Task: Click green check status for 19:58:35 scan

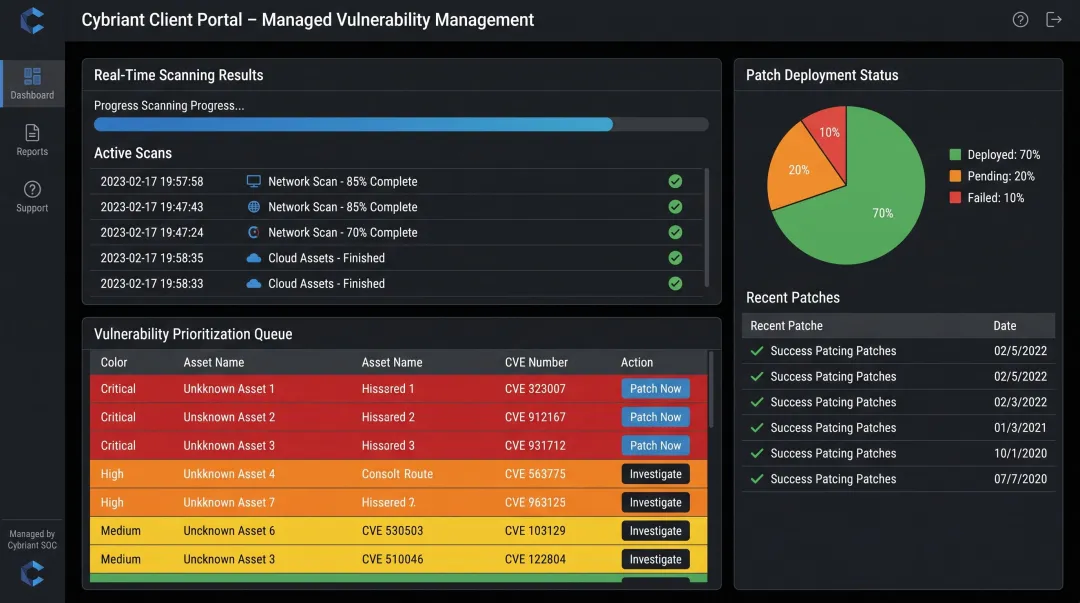Action: 675,258
